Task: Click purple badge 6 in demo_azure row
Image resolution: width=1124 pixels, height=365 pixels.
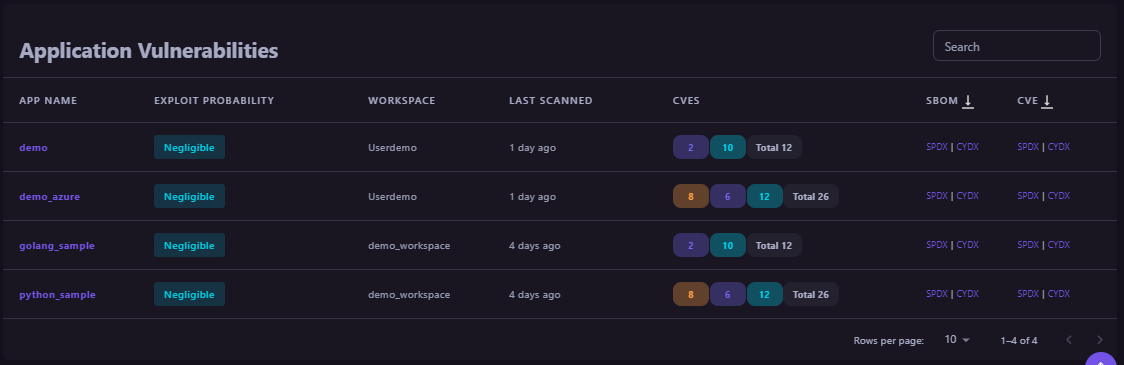Action: 728,196
